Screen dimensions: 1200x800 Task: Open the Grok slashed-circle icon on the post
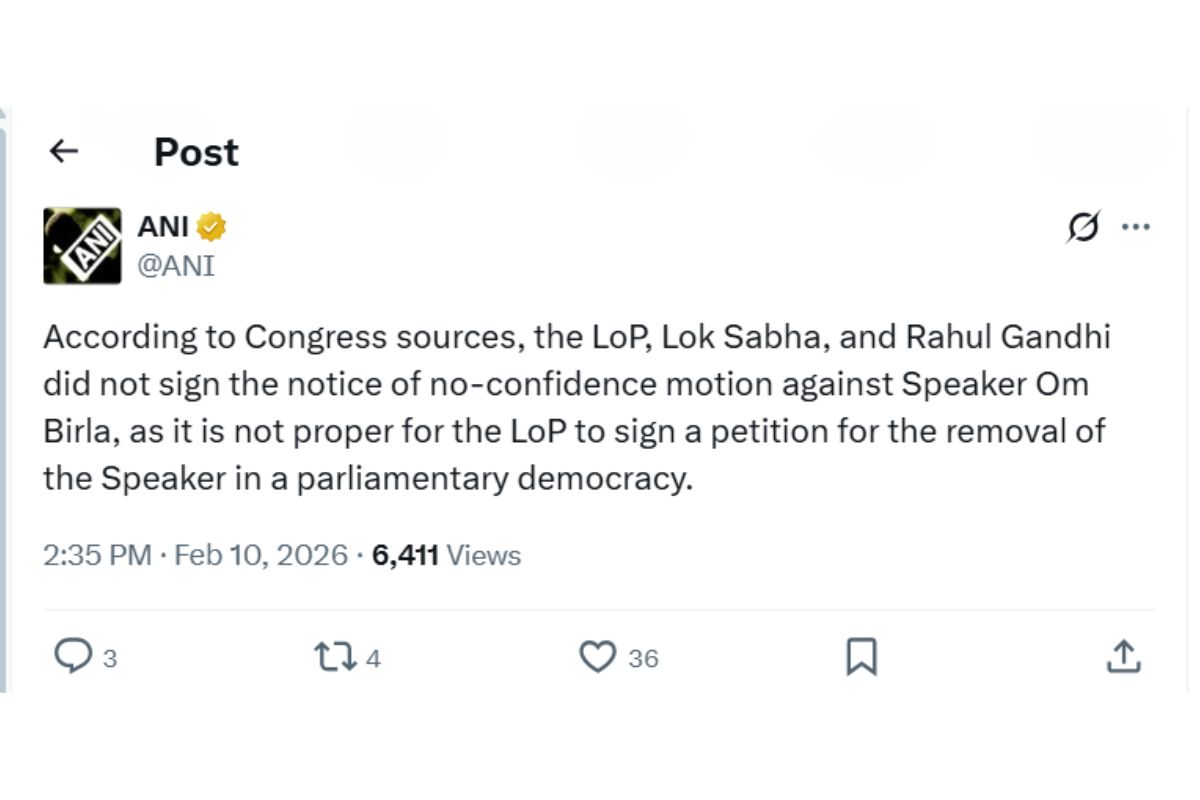[x=1083, y=228]
